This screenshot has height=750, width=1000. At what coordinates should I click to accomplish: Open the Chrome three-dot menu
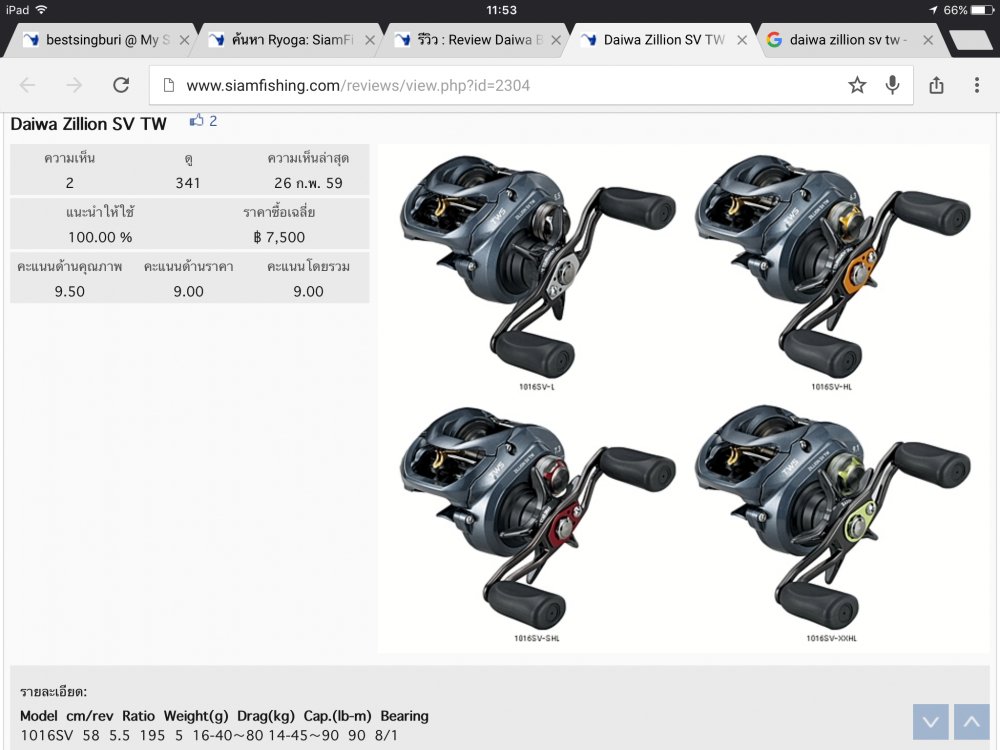pyautogui.click(x=976, y=85)
